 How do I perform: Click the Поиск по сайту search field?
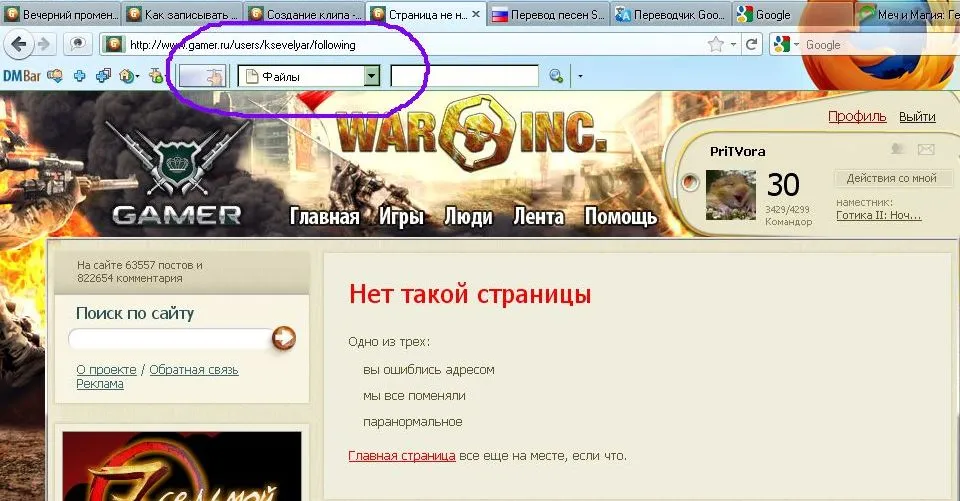coord(169,339)
